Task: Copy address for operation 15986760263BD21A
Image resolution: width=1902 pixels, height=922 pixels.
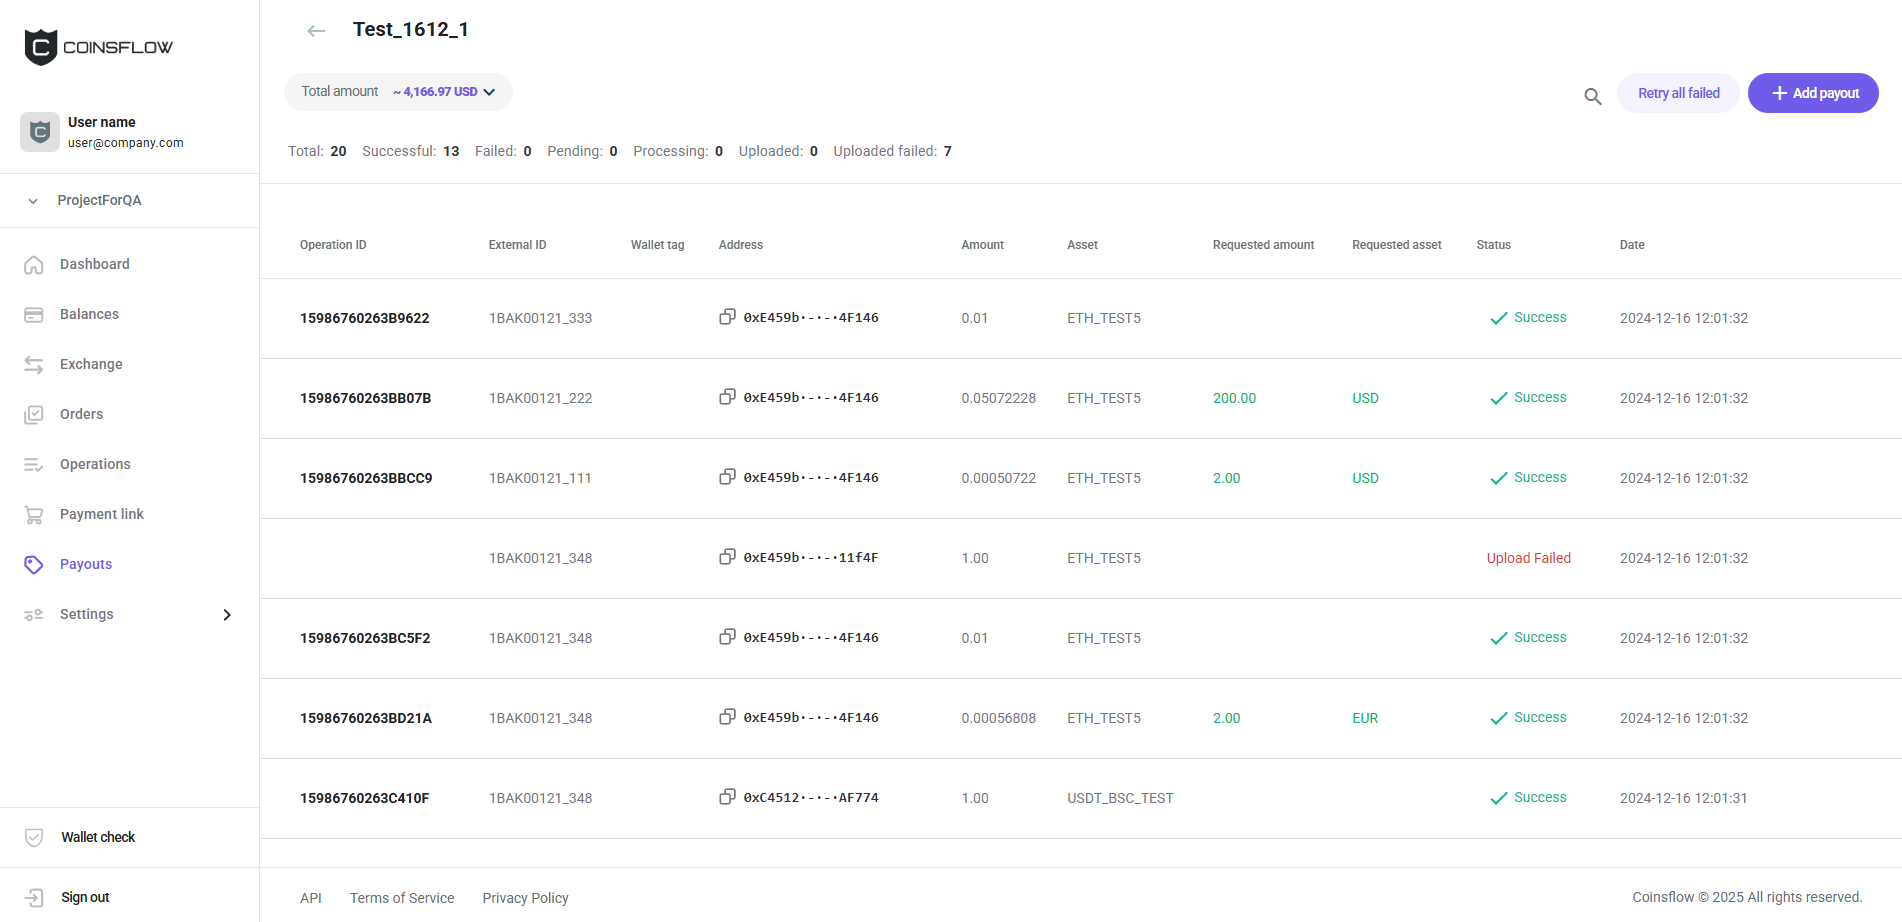Action: (x=727, y=717)
